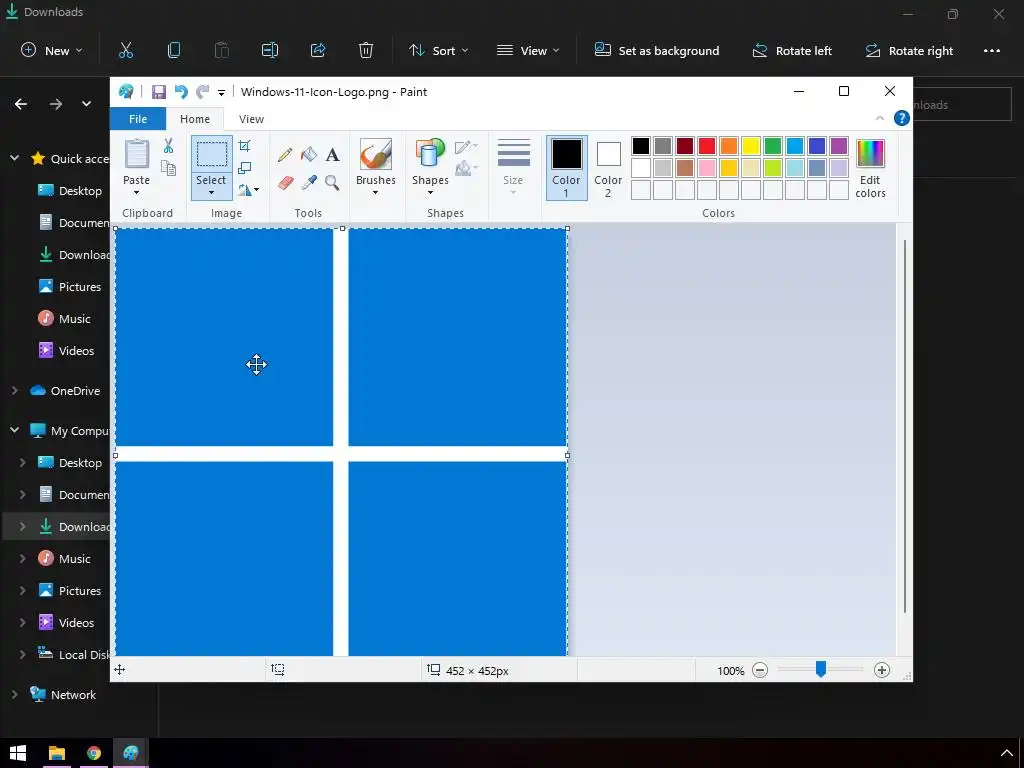Screen dimensions: 1024x768
Task: Click the Resize icon in Image group
Action: [x=245, y=168]
